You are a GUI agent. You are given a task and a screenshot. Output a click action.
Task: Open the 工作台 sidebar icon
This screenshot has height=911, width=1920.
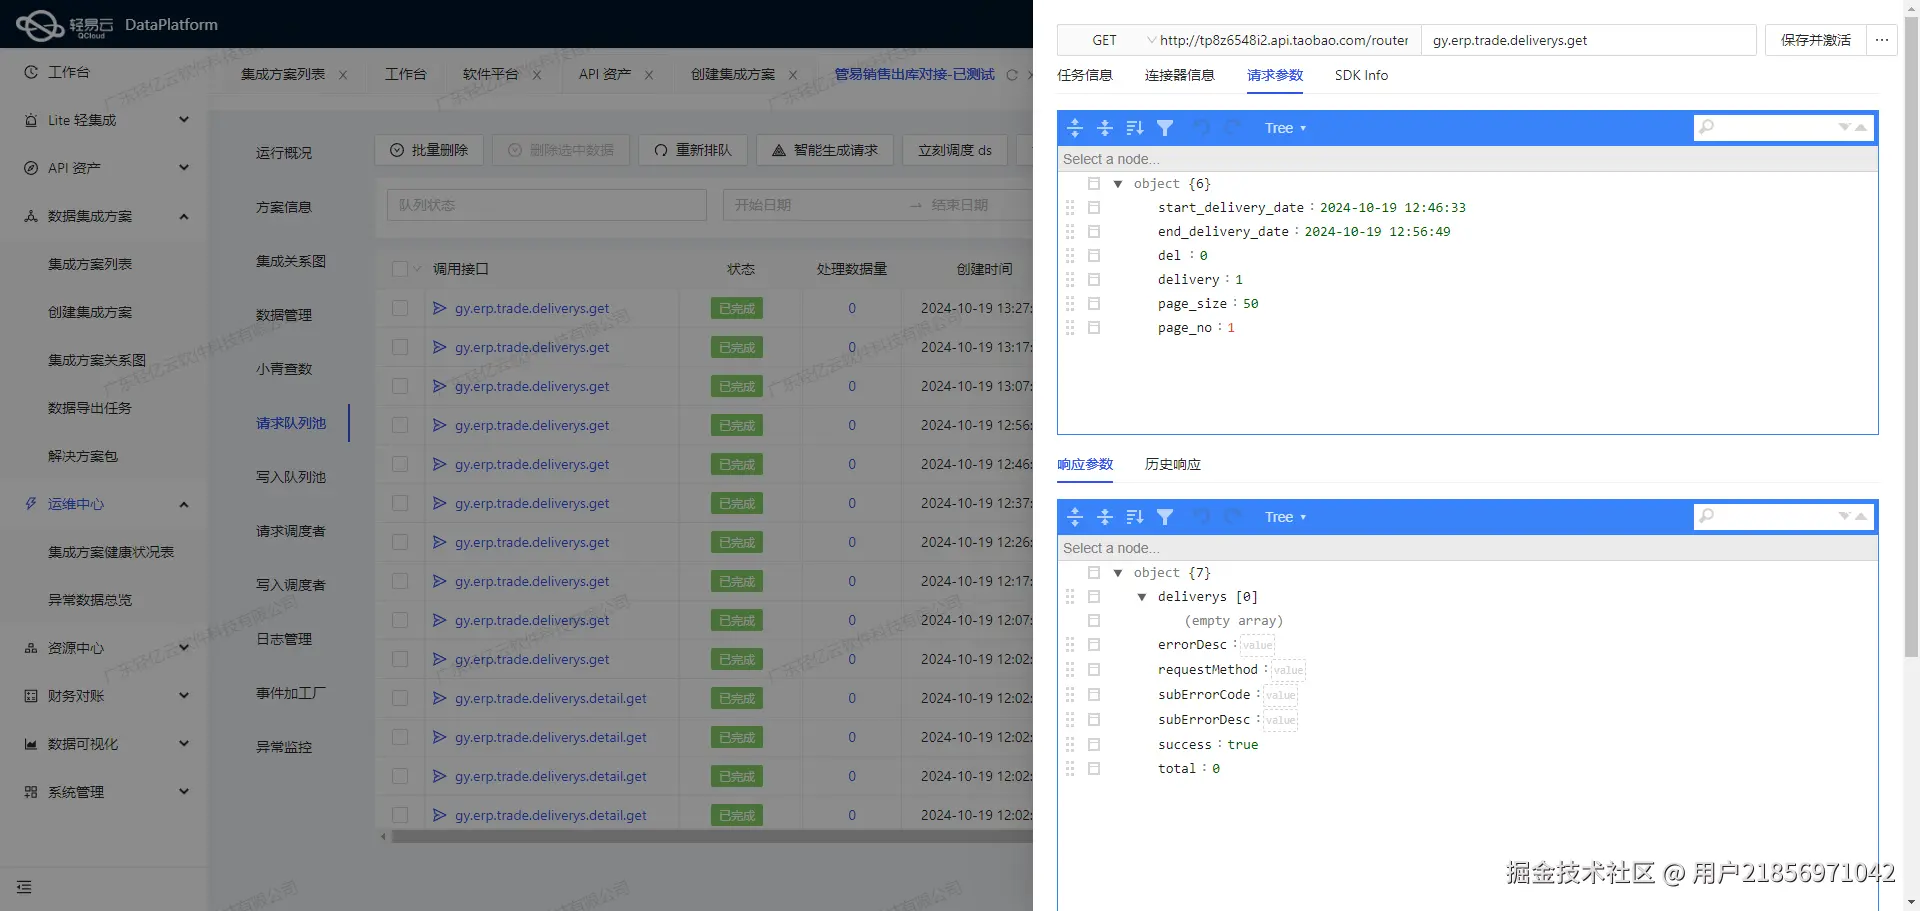coord(29,71)
